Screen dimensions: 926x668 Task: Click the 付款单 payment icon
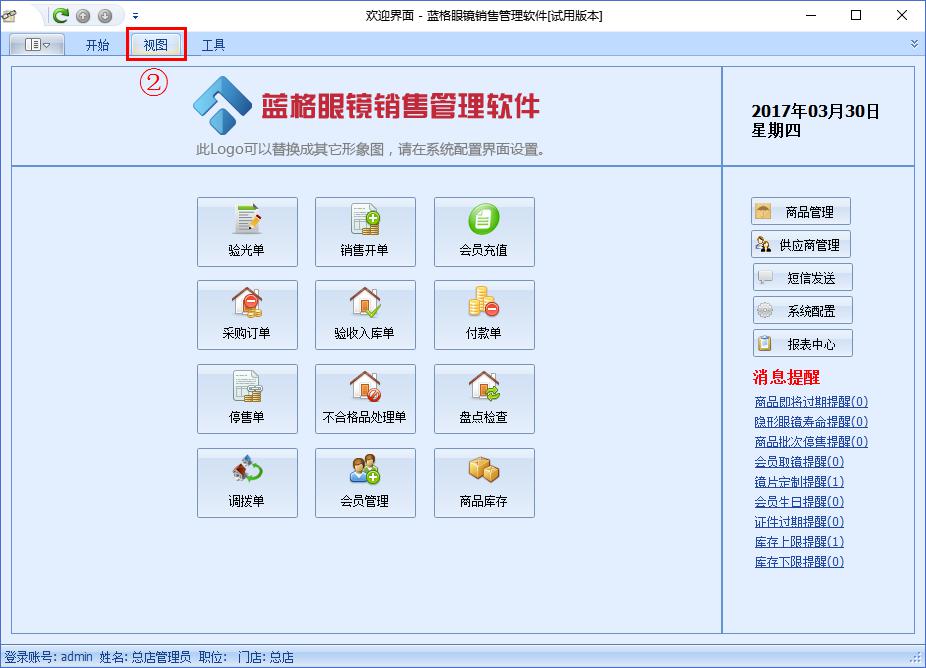pyautogui.click(x=484, y=315)
